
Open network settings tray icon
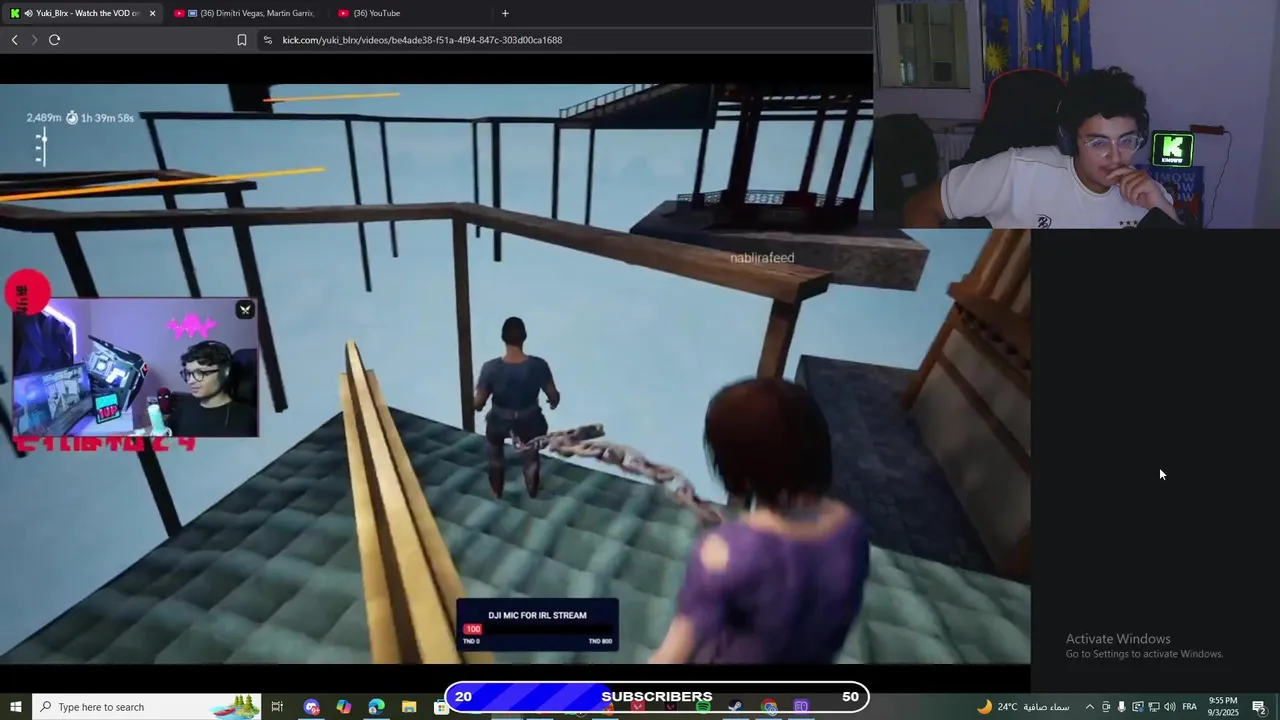click(x=1153, y=707)
